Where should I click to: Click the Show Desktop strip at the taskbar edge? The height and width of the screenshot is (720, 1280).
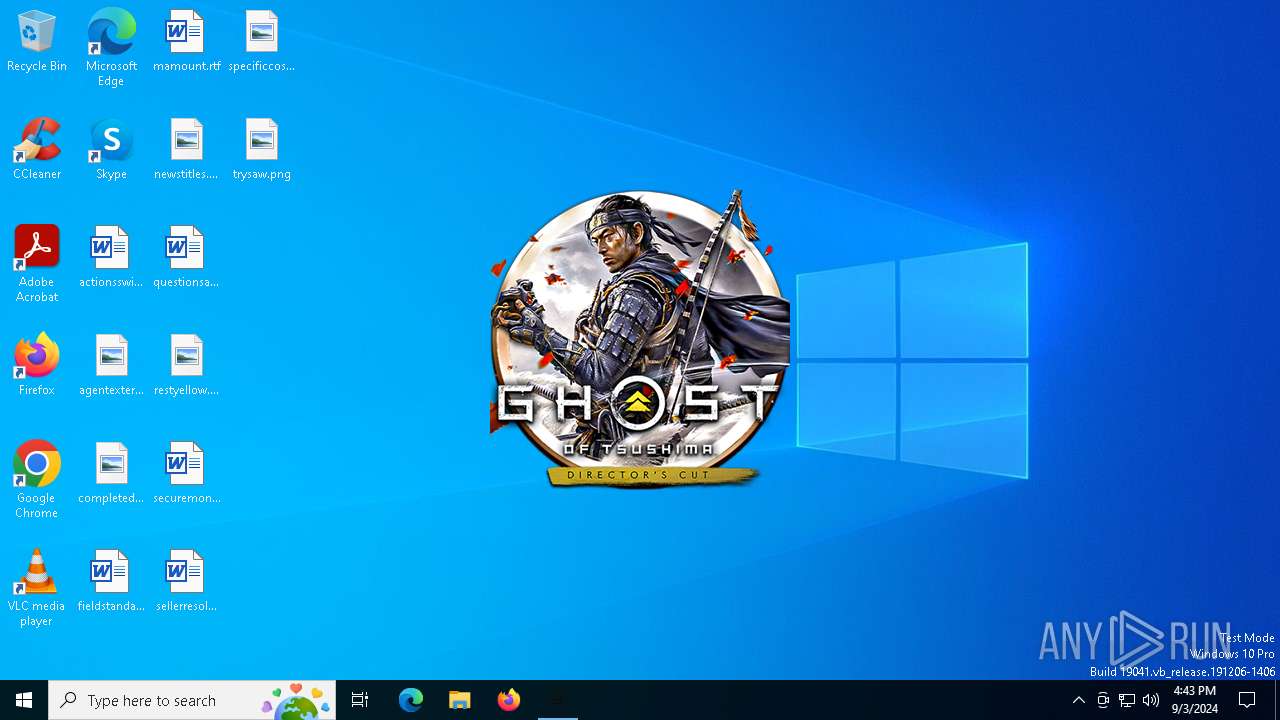click(x=1277, y=700)
